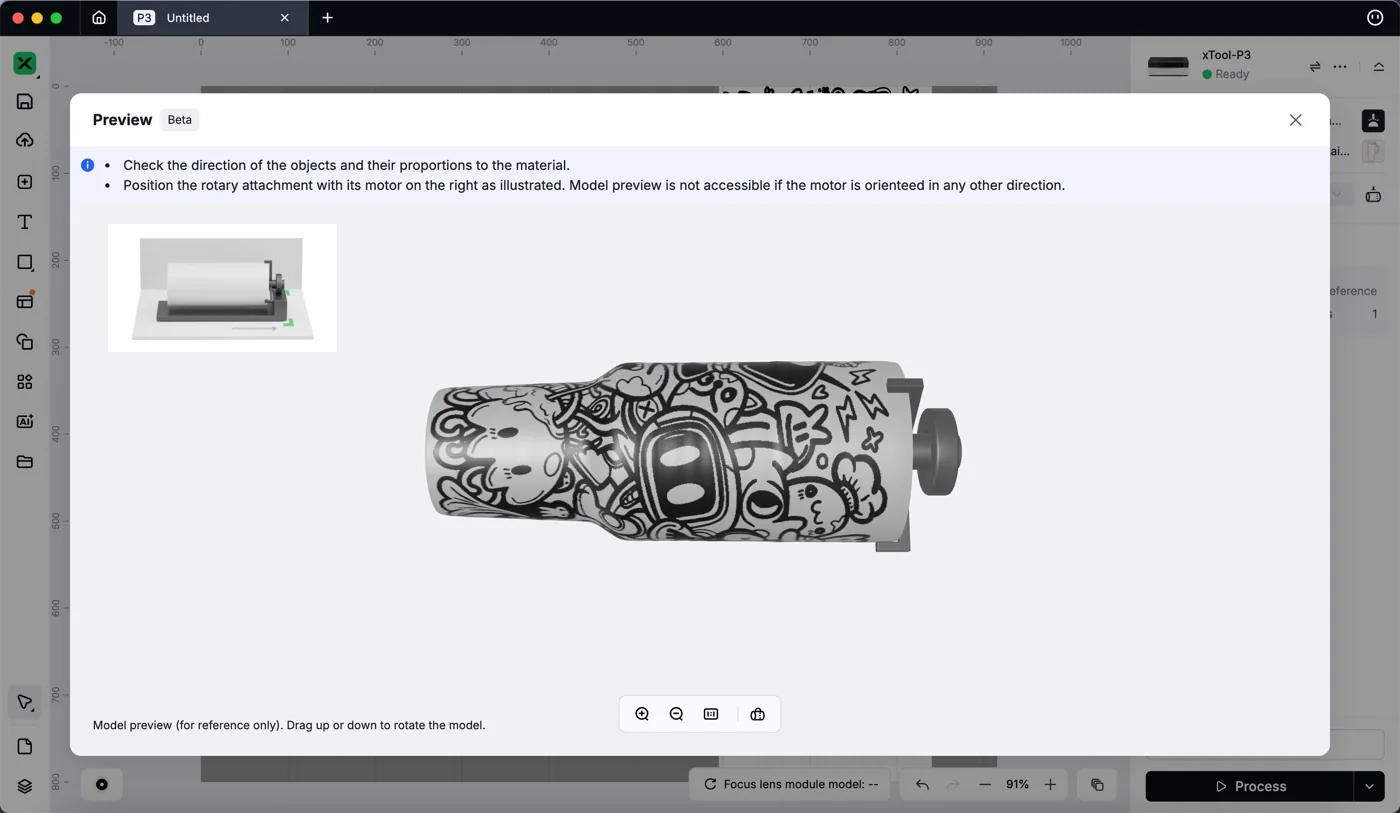Click the rotary setup illustration thumbnail
Screen dimensions: 1400x813
(222, 288)
